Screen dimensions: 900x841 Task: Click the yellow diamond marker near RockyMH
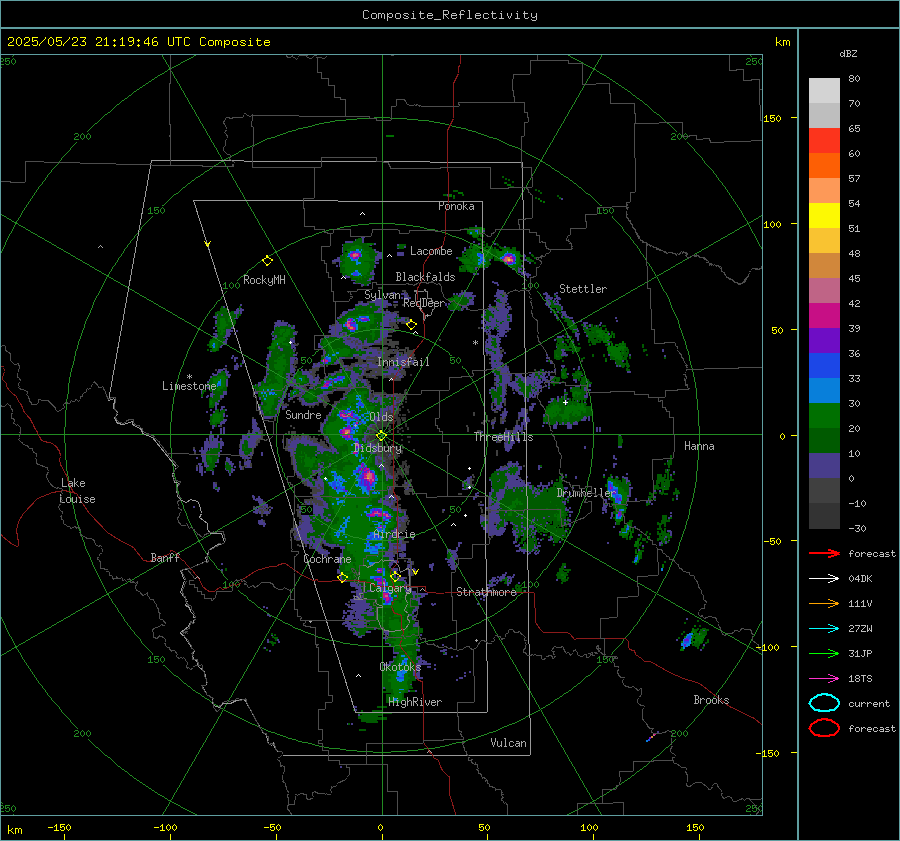pos(267,261)
